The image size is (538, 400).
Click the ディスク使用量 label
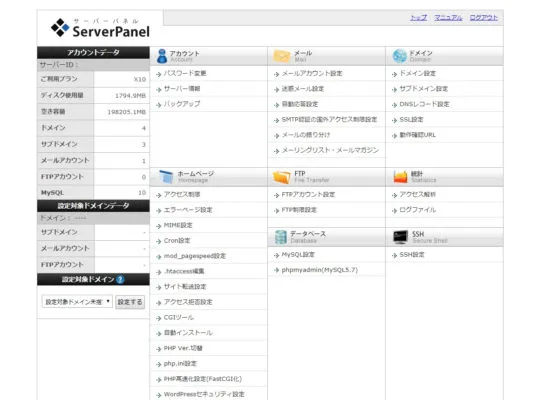62,95
